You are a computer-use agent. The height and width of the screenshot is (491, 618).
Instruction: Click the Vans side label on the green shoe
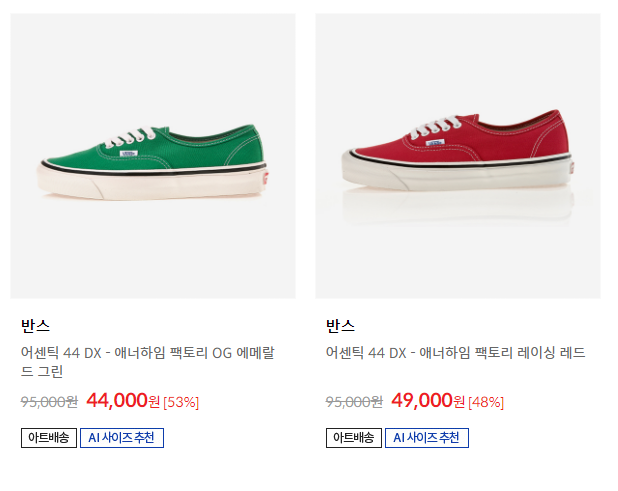click(128, 154)
